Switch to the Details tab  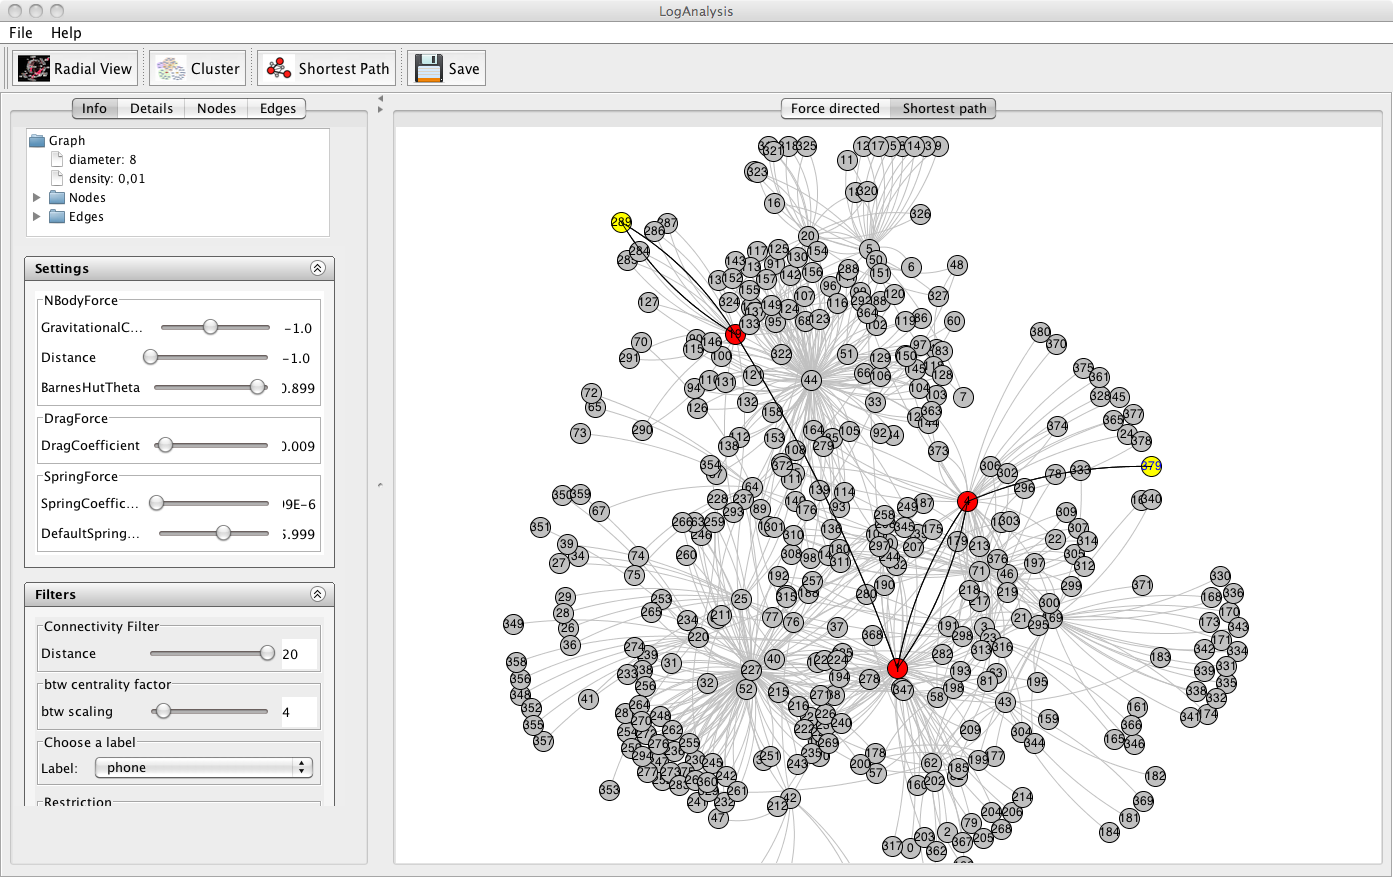point(151,108)
